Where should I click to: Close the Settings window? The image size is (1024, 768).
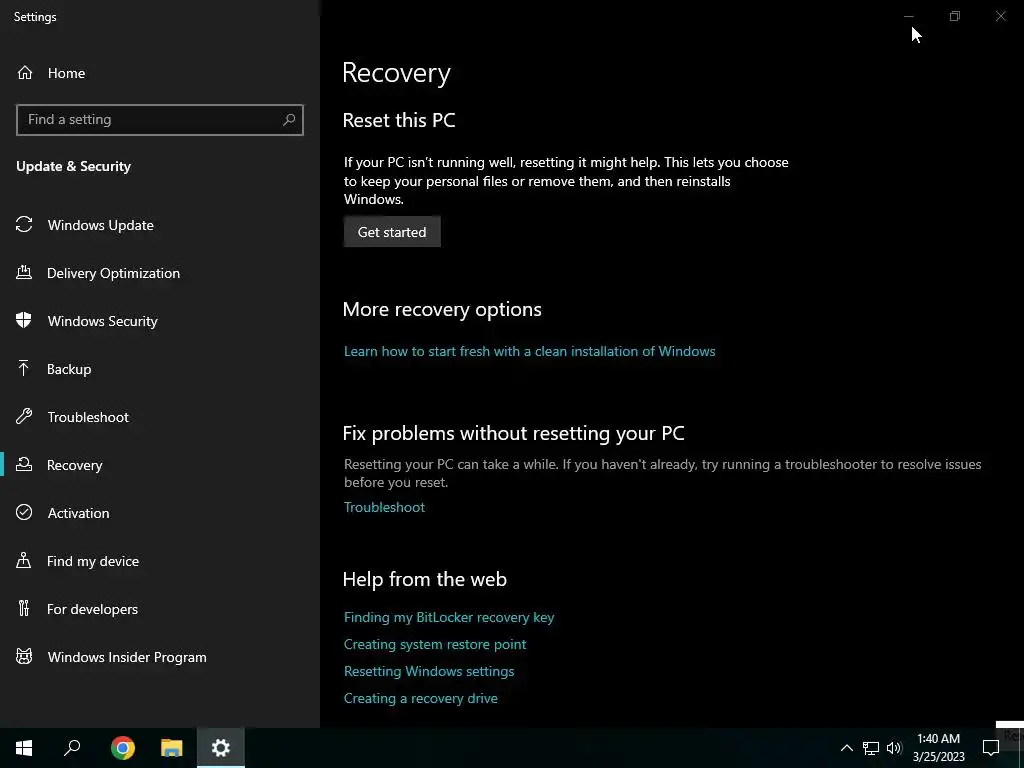1000,16
